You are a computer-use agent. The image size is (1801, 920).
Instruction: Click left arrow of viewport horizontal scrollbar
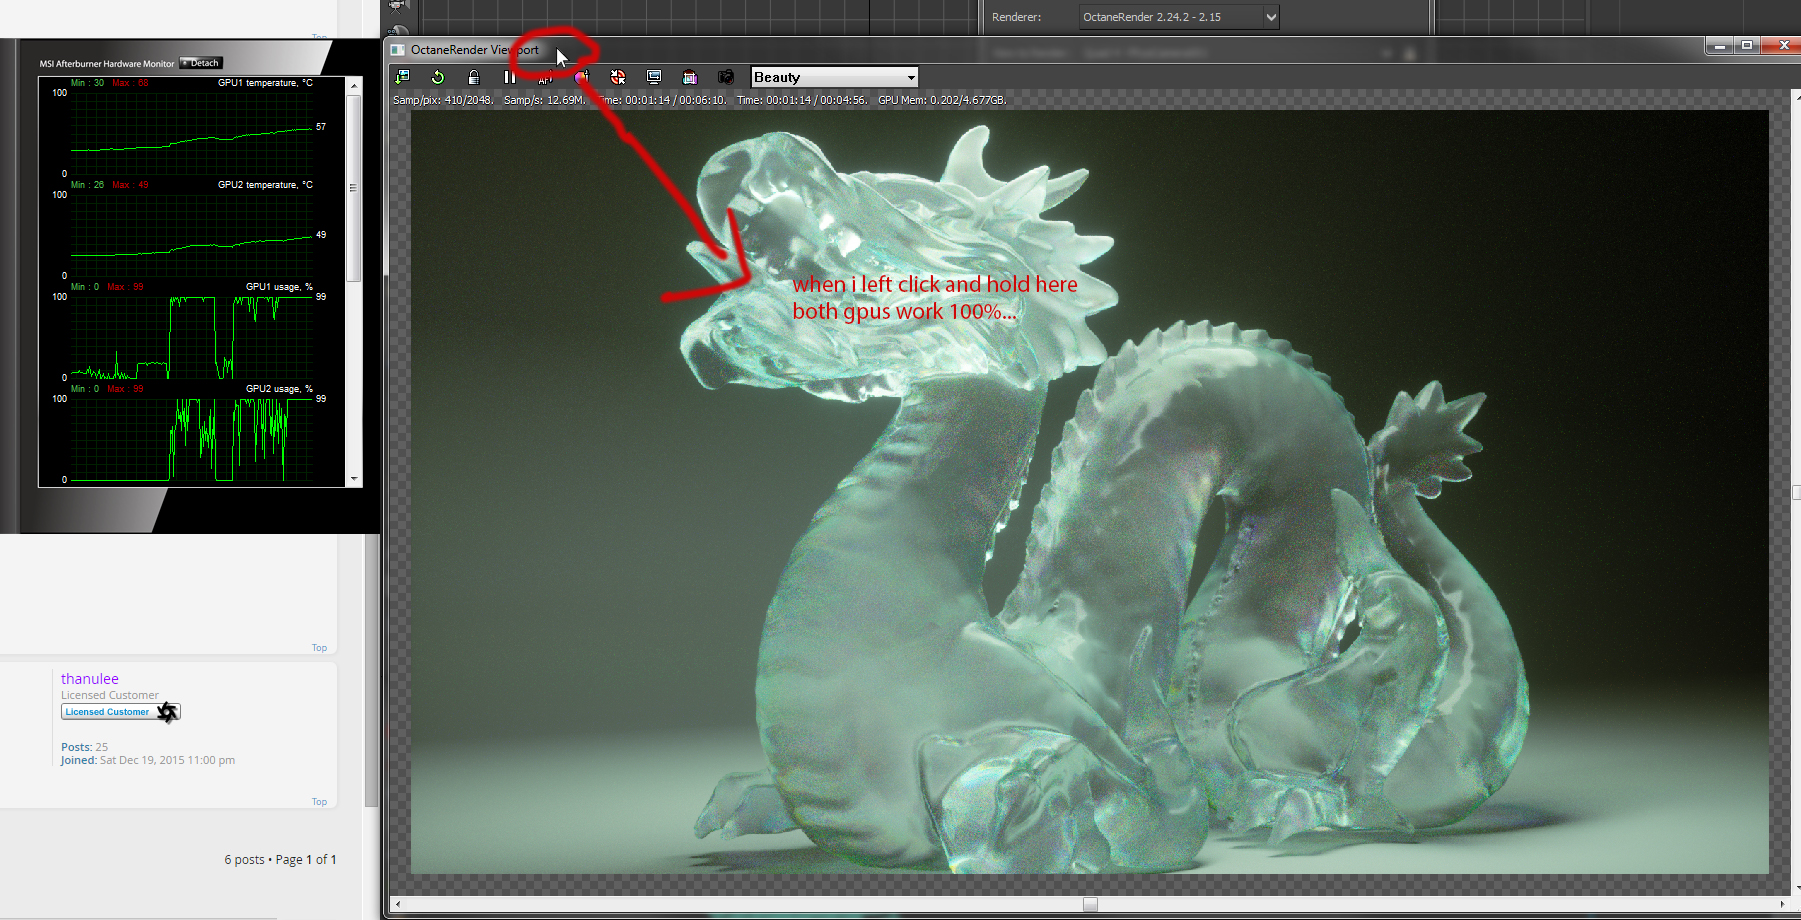pyautogui.click(x=398, y=904)
